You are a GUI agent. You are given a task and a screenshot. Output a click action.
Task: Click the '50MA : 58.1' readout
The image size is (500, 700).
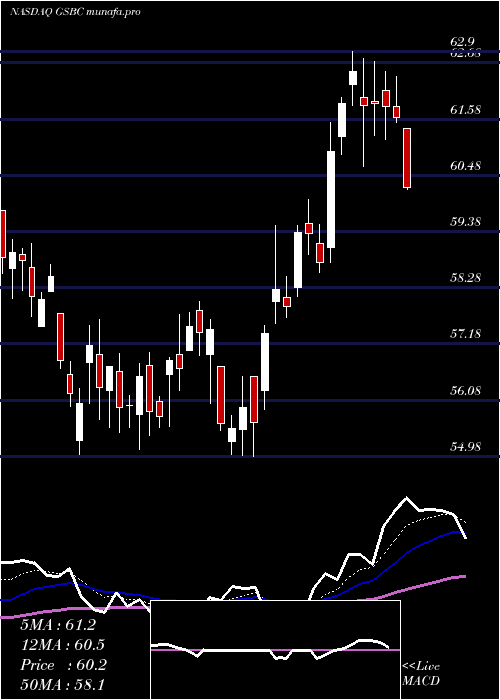click(62, 684)
